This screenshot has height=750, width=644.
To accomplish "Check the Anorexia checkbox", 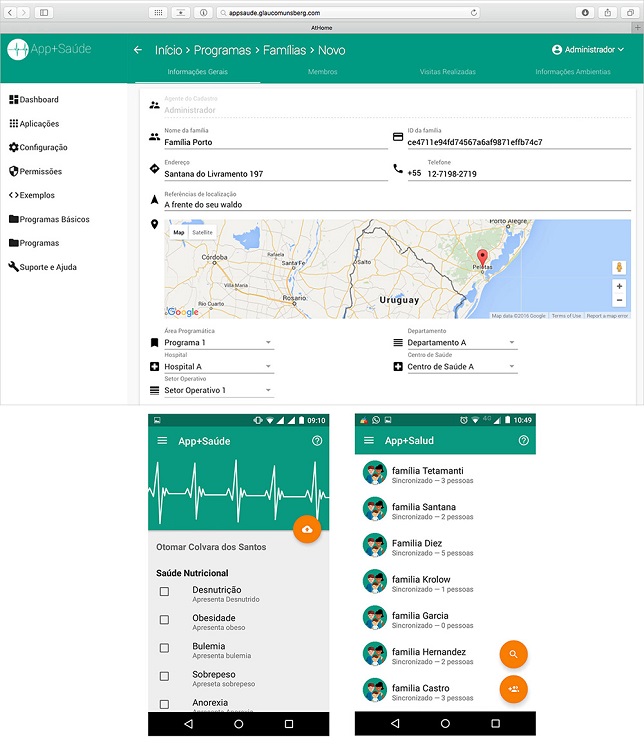I will pos(164,704).
